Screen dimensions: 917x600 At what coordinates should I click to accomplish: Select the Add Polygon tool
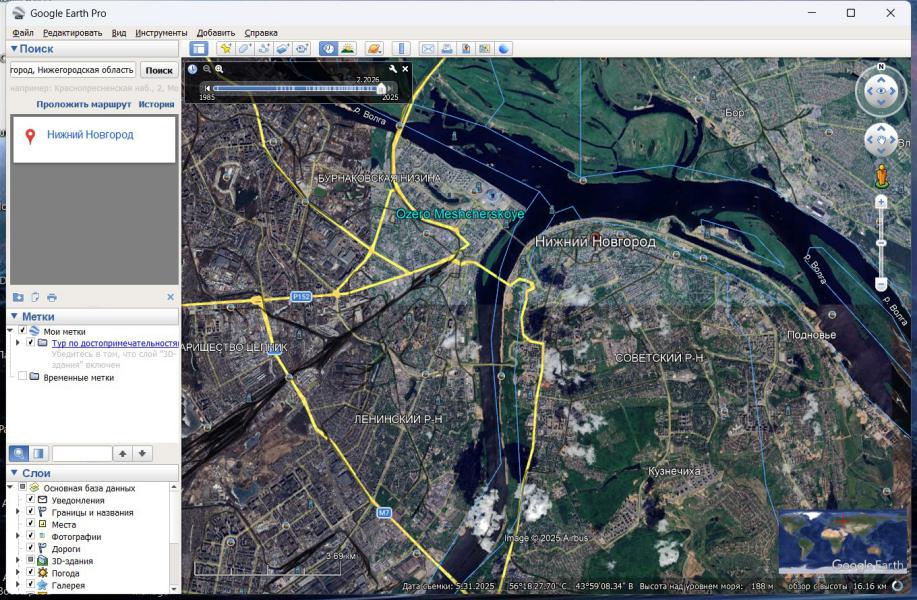click(245, 48)
